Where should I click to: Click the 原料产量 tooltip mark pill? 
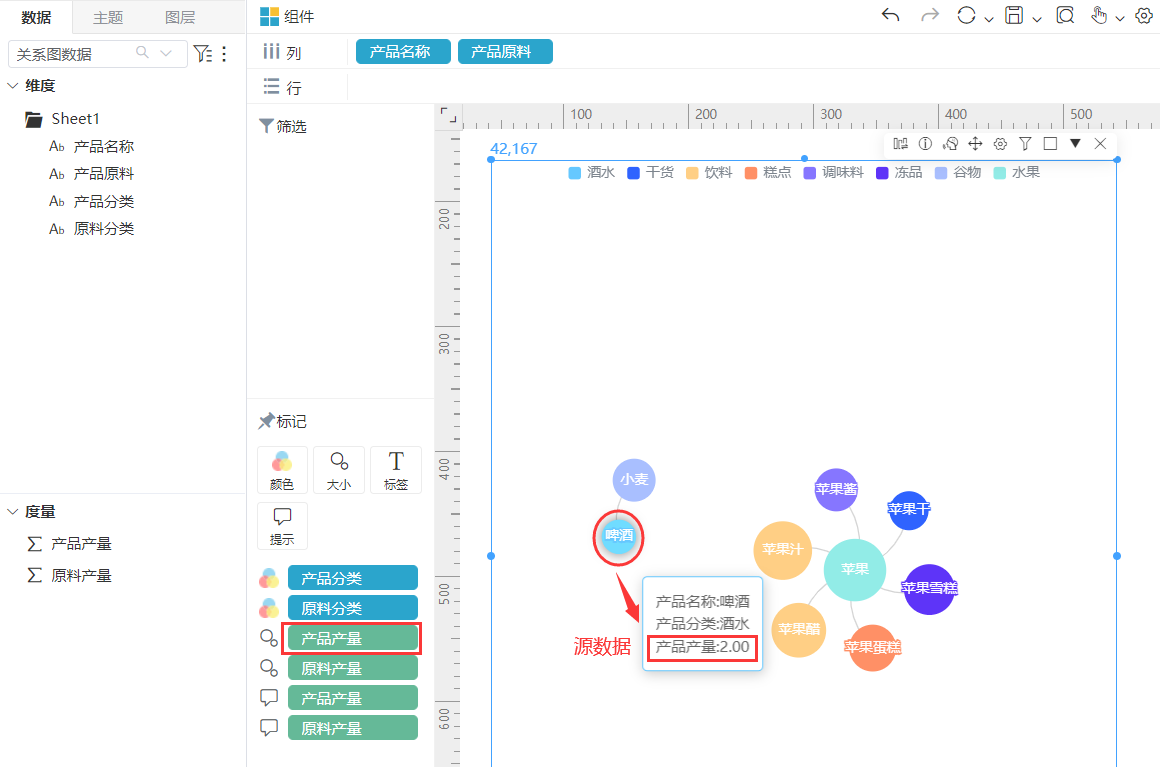(353, 728)
